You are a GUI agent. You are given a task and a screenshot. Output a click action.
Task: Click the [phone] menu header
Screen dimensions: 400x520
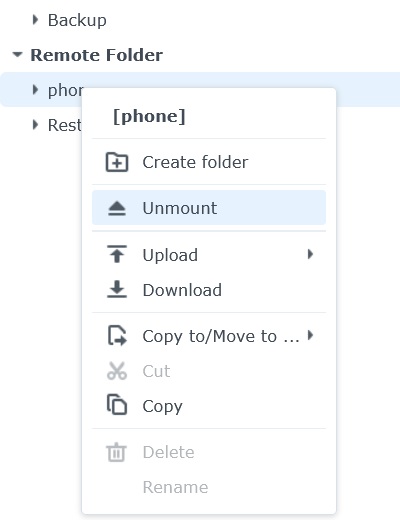[x=149, y=117]
